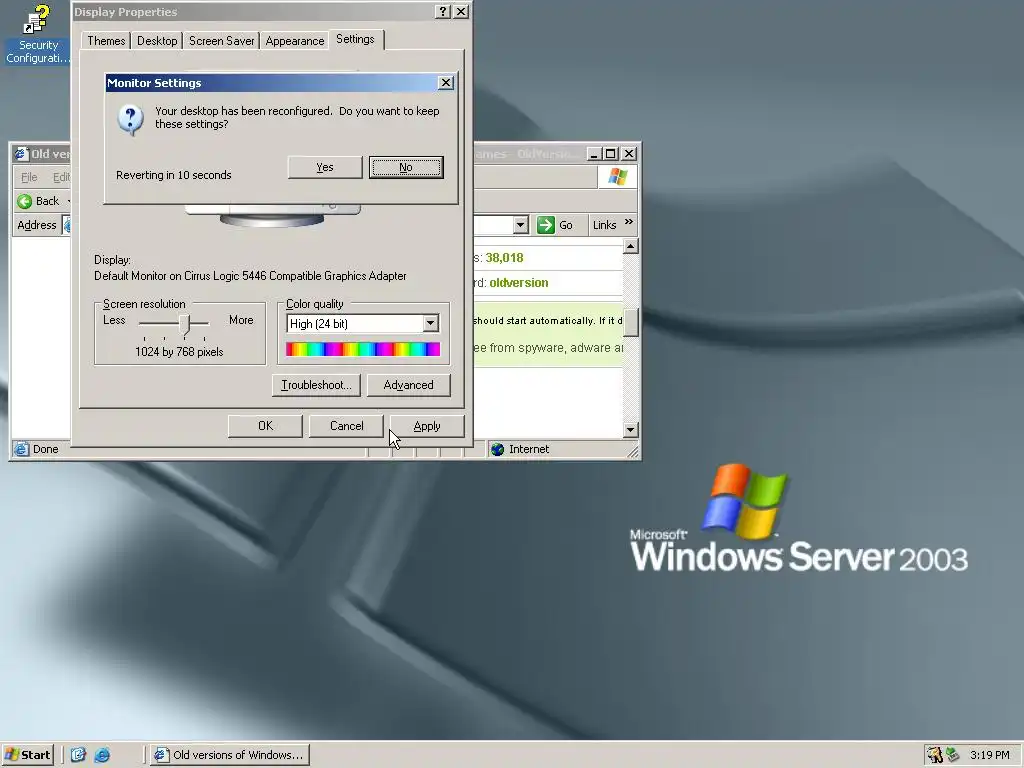Click the Links toolbar label
The width and height of the screenshot is (1024, 768).
point(604,225)
